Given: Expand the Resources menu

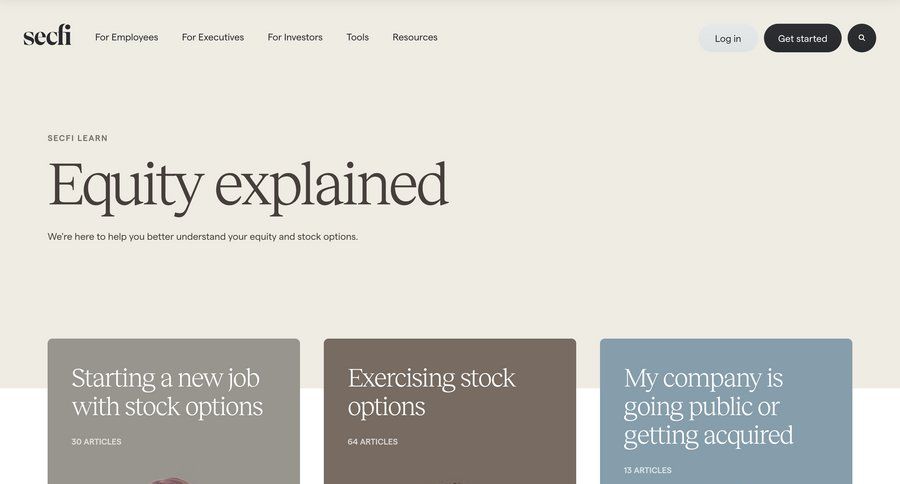Looking at the screenshot, I should pos(415,37).
